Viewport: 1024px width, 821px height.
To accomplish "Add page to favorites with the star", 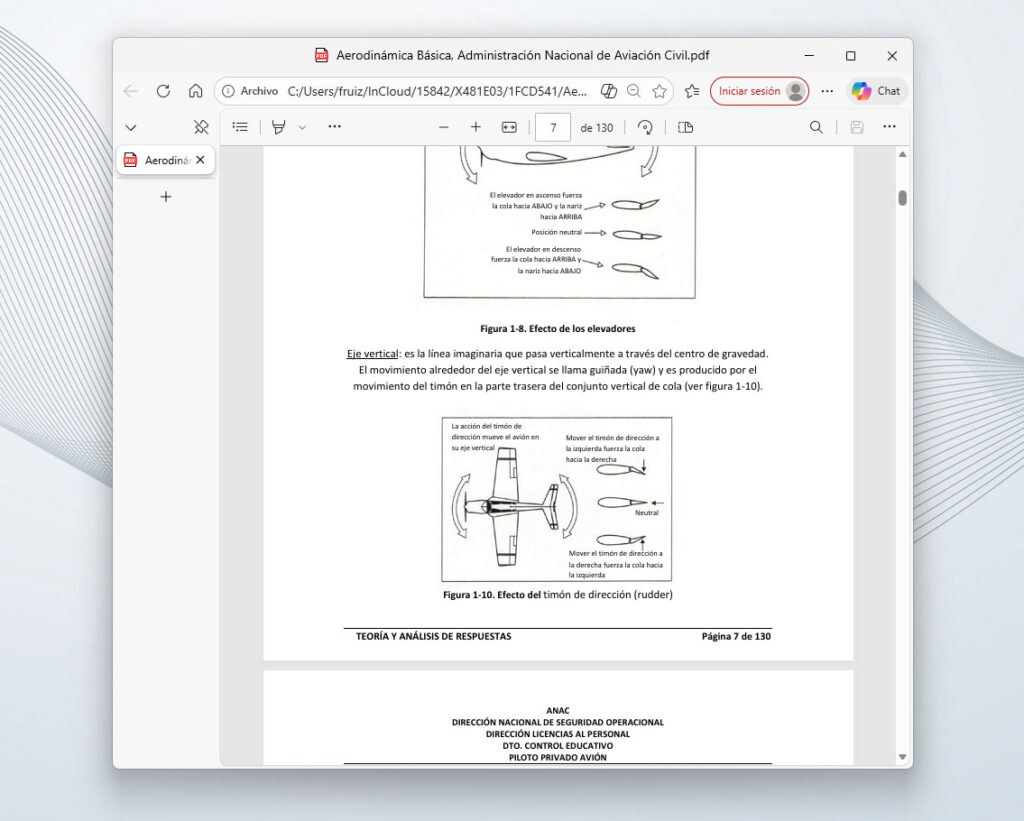I will [659, 91].
